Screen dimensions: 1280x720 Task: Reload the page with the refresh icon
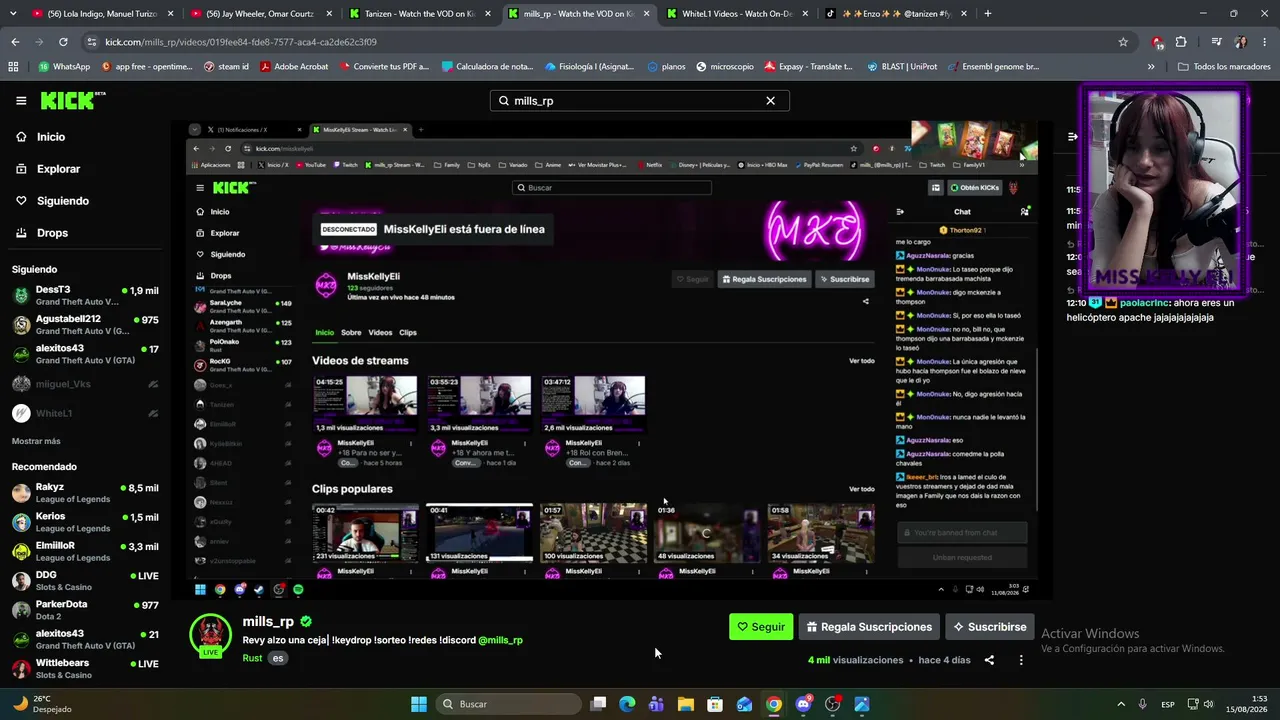click(x=63, y=42)
